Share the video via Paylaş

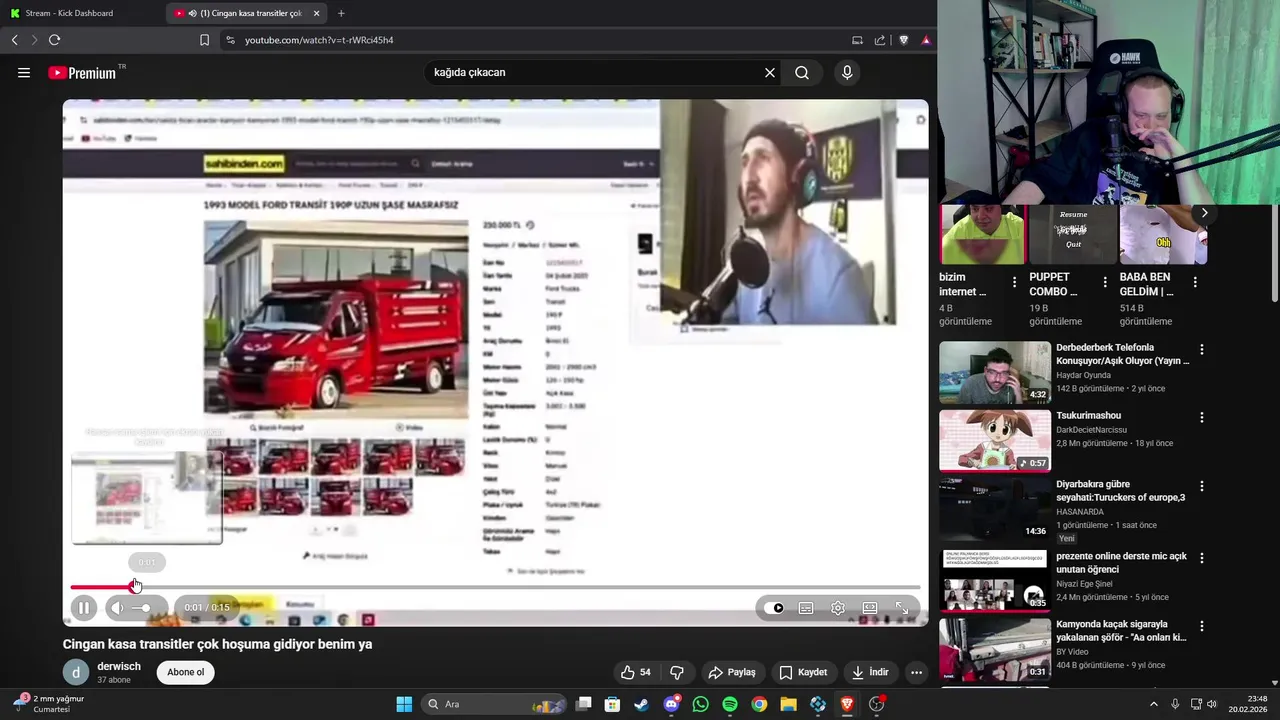pos(731,672)
